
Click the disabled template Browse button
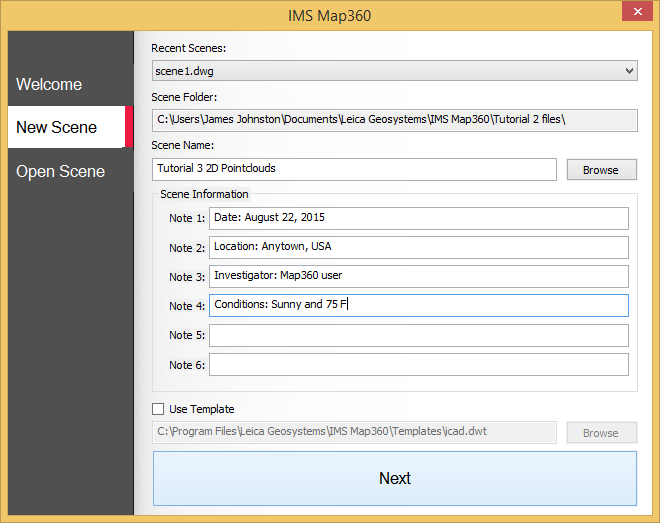pyautogui.click(x=601, y=433)
